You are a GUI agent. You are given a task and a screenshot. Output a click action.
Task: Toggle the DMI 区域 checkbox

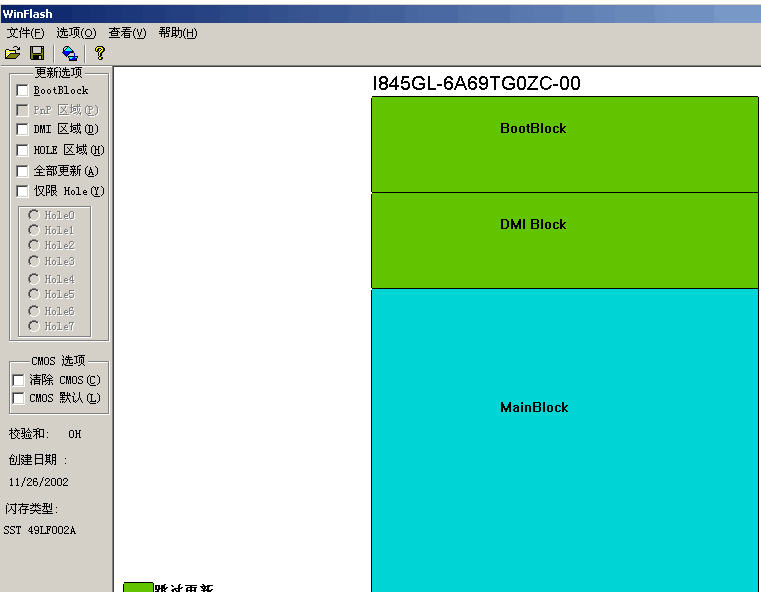click(23, 129)
